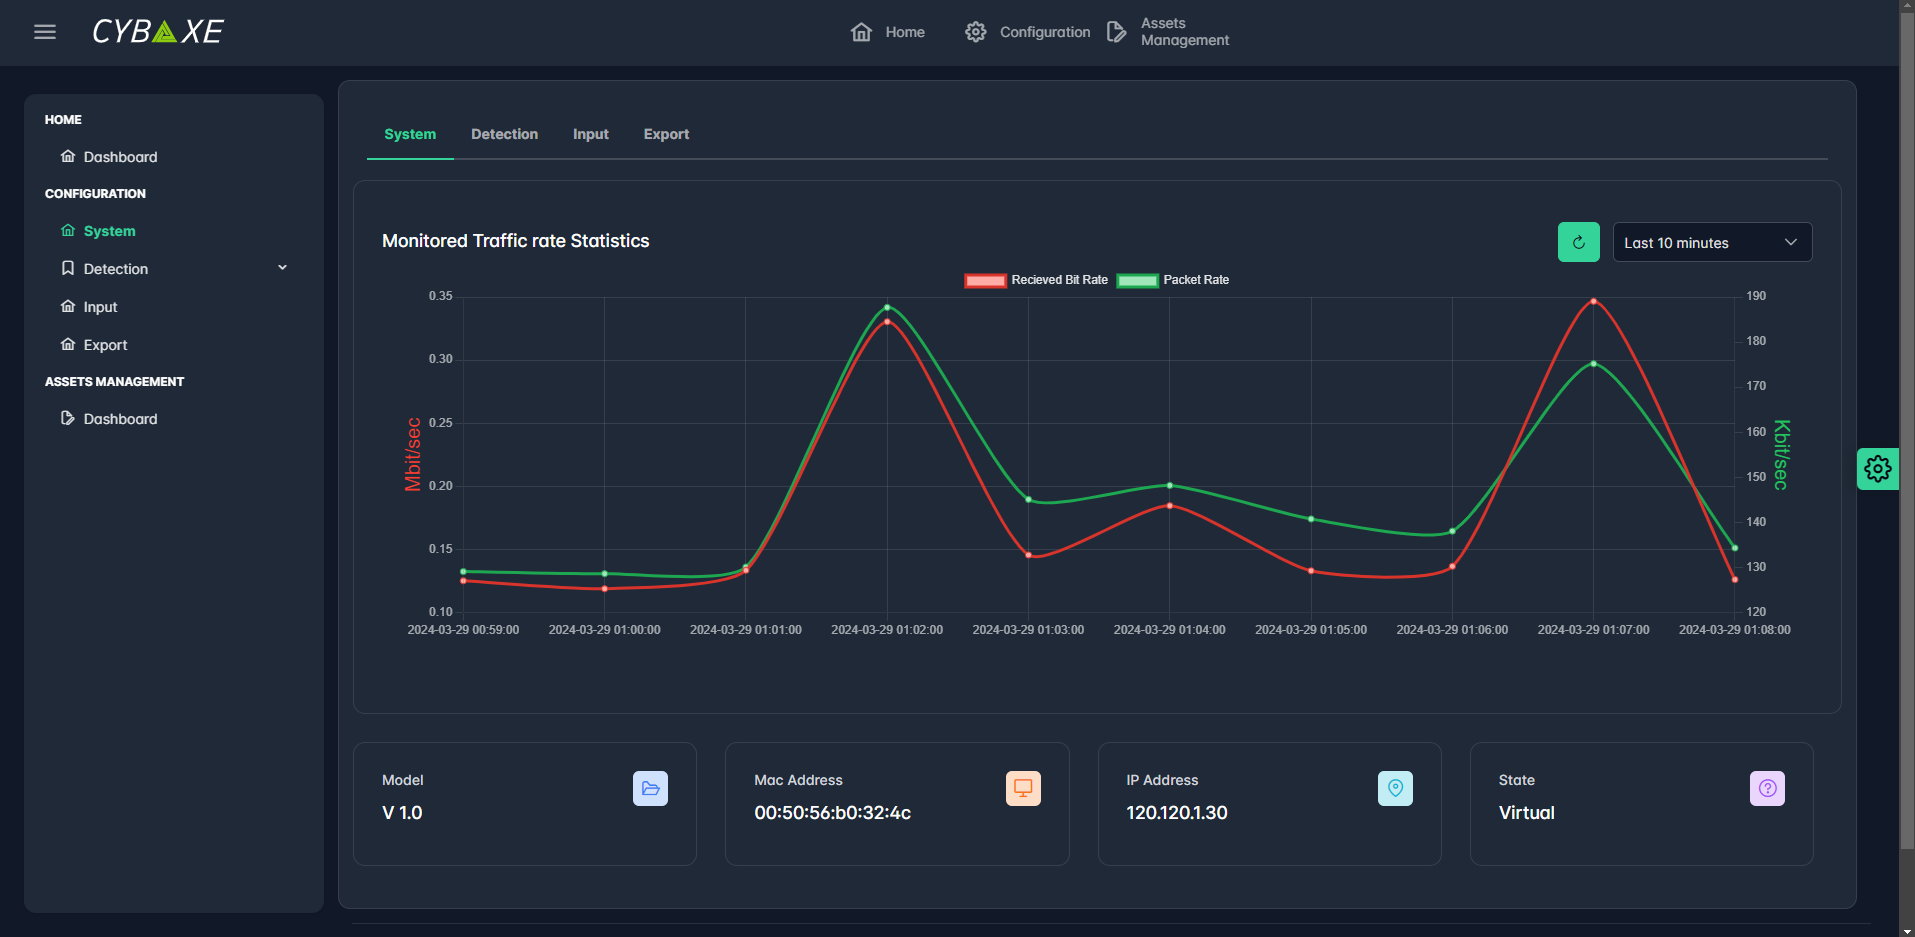The image size is (1915, 937).
Task: Open the floating settings gear on right edge
Action: (1877, 469)
